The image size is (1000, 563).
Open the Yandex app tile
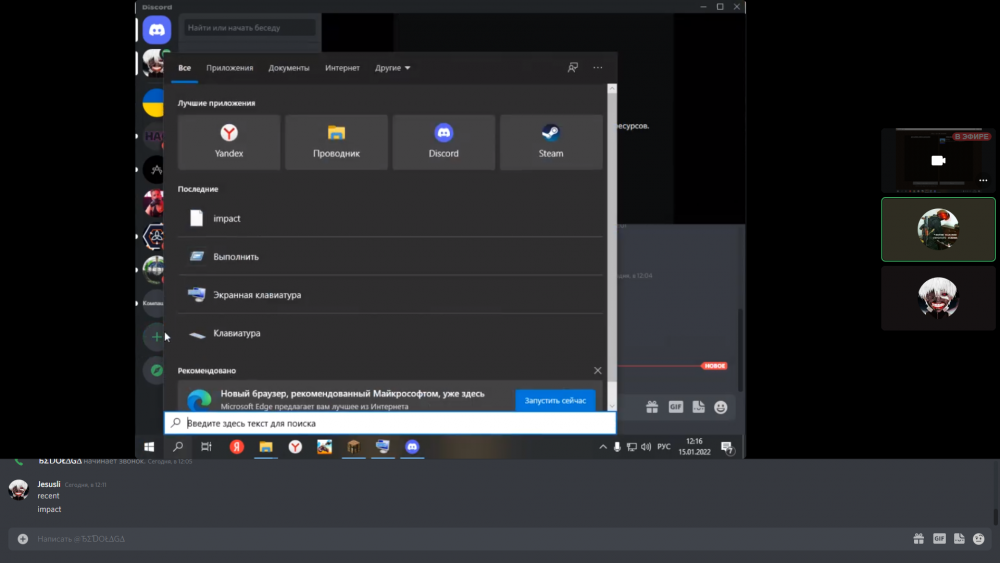coord(229,142)
